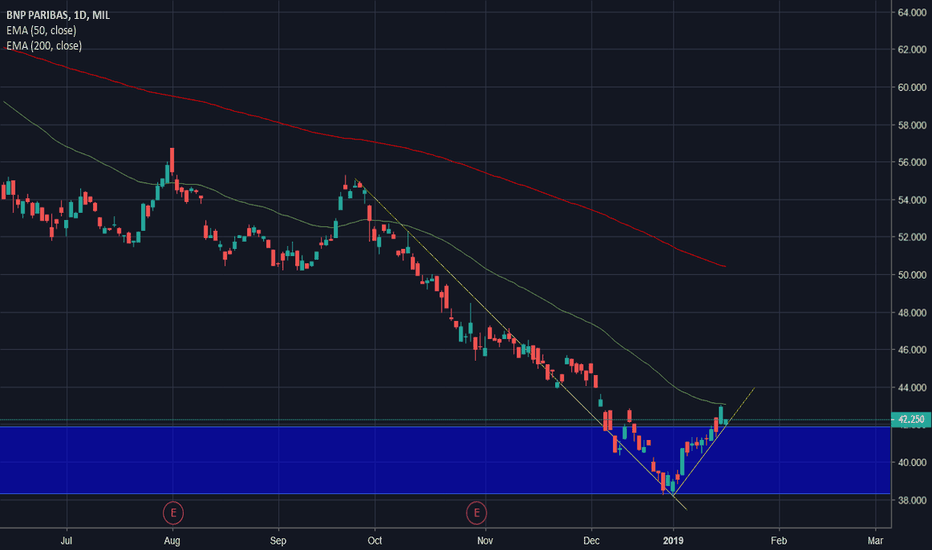Click the 40.000 price axis label
Screen dimensions: 932x550
(x=912, y=463)
